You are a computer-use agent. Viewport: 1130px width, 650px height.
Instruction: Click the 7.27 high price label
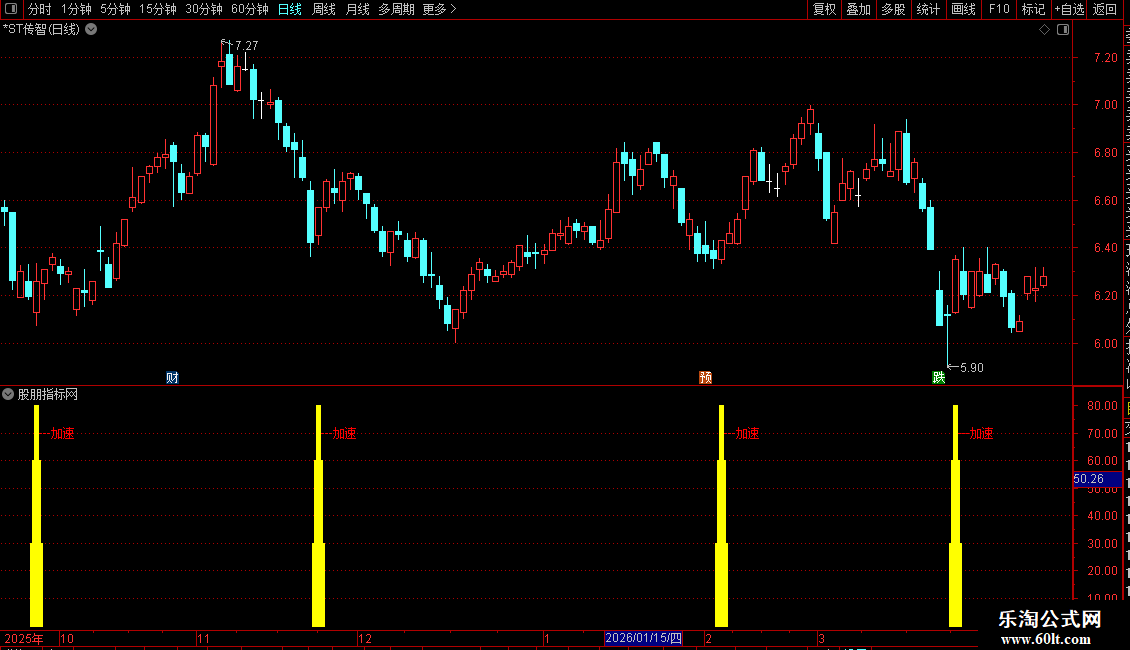[246, 45]
